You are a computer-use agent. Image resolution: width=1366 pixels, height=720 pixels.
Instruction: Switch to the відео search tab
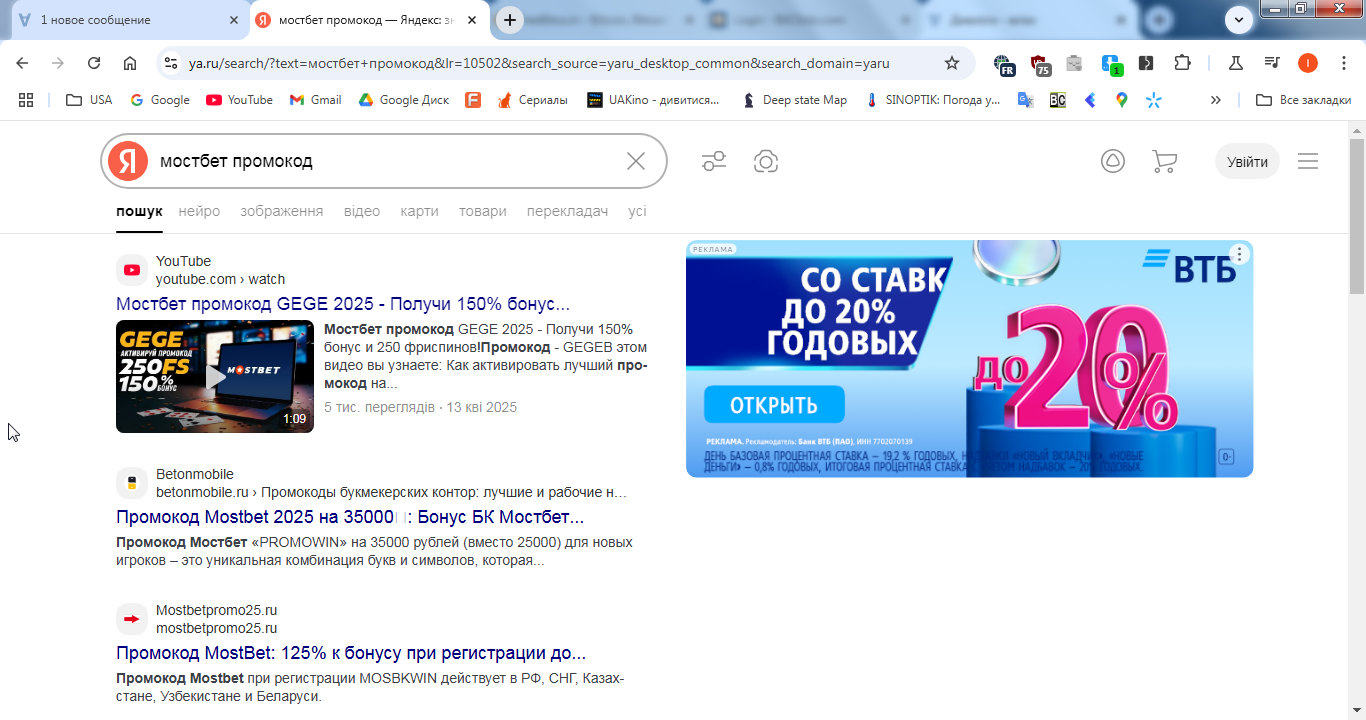click(x=362, y=211)
